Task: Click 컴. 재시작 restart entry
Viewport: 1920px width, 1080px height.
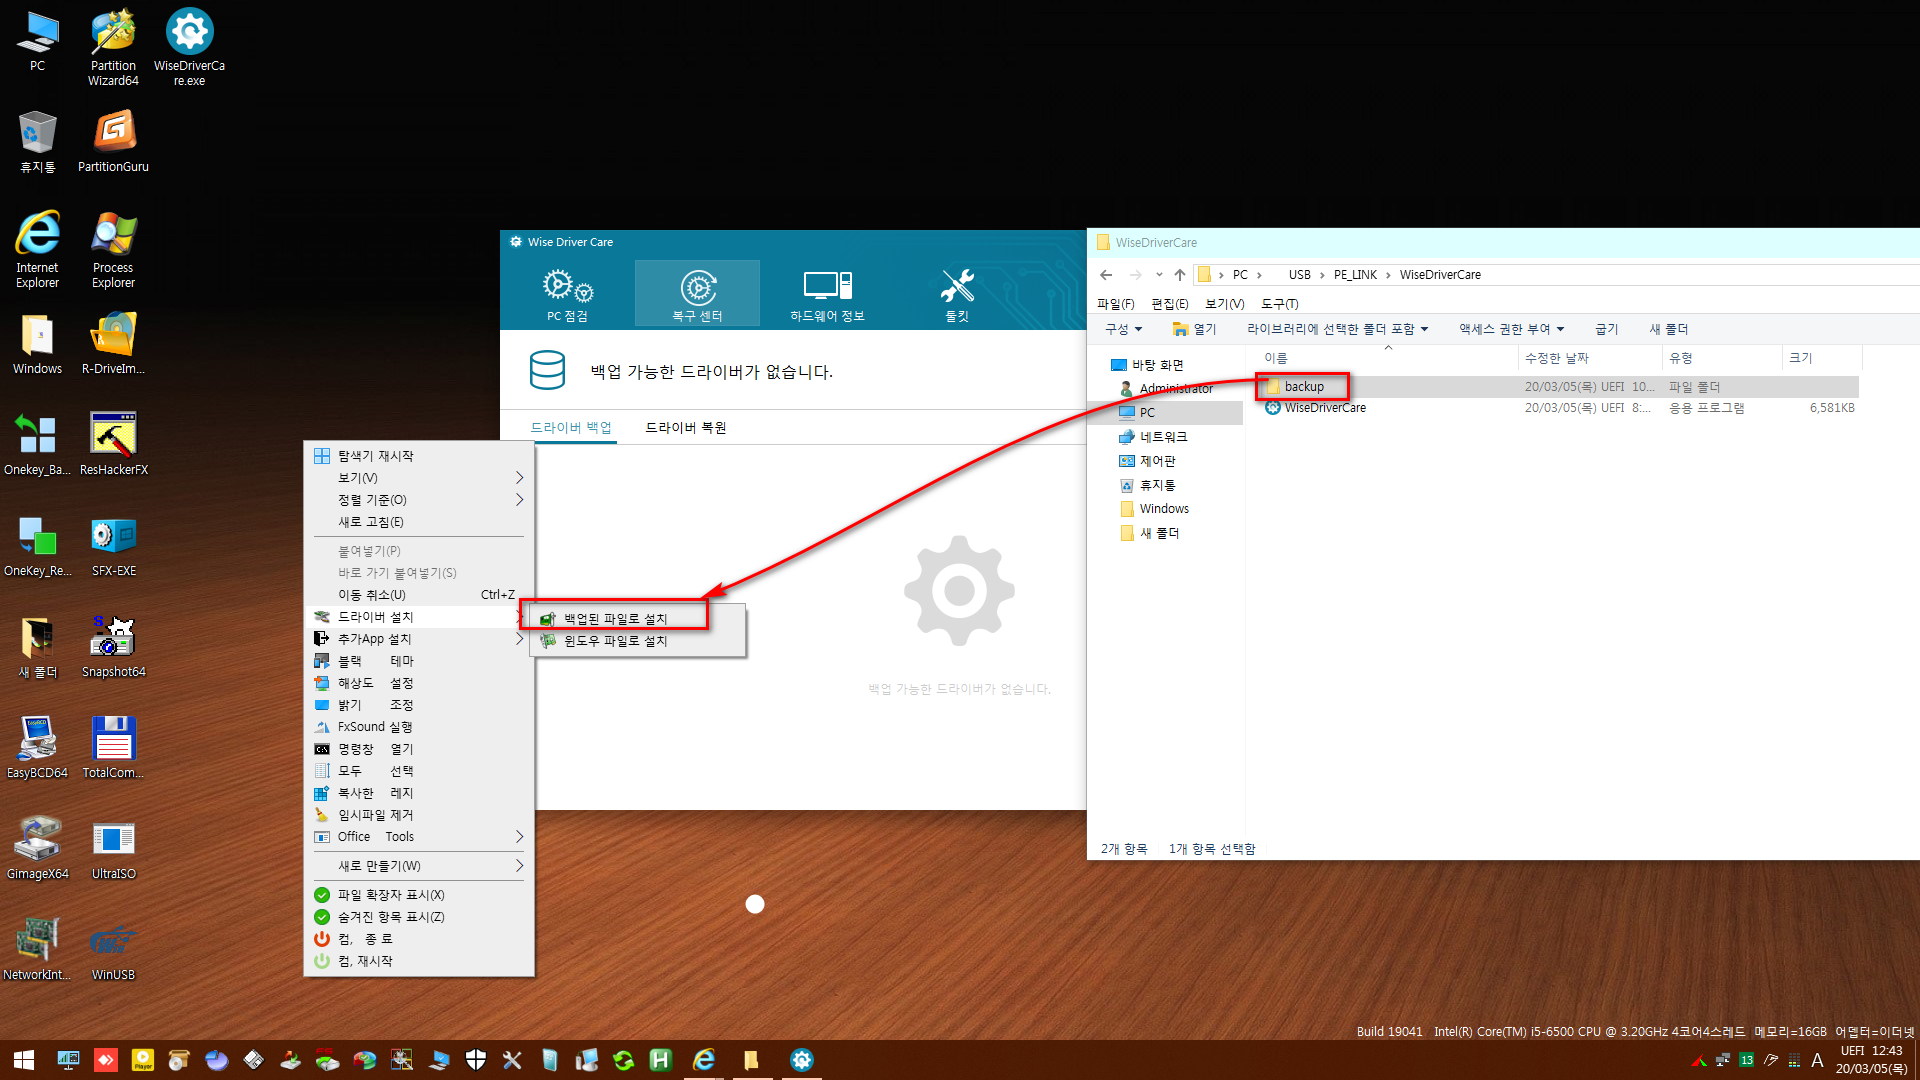Action: [418, 961]
